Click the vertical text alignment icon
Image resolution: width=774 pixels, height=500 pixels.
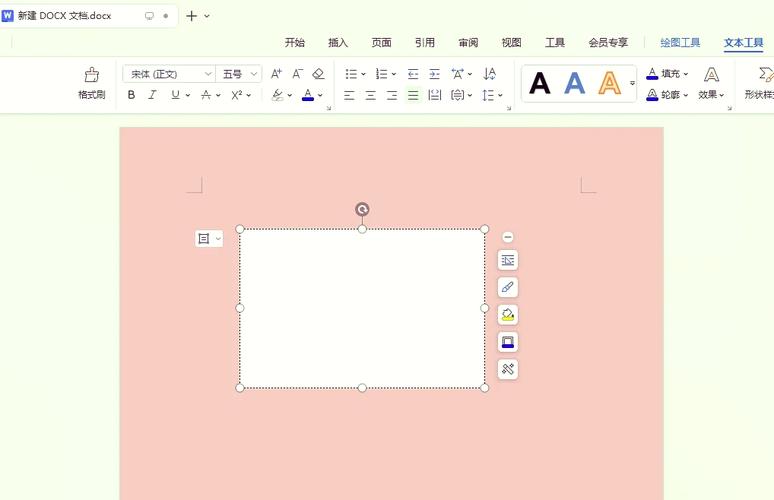458,95
